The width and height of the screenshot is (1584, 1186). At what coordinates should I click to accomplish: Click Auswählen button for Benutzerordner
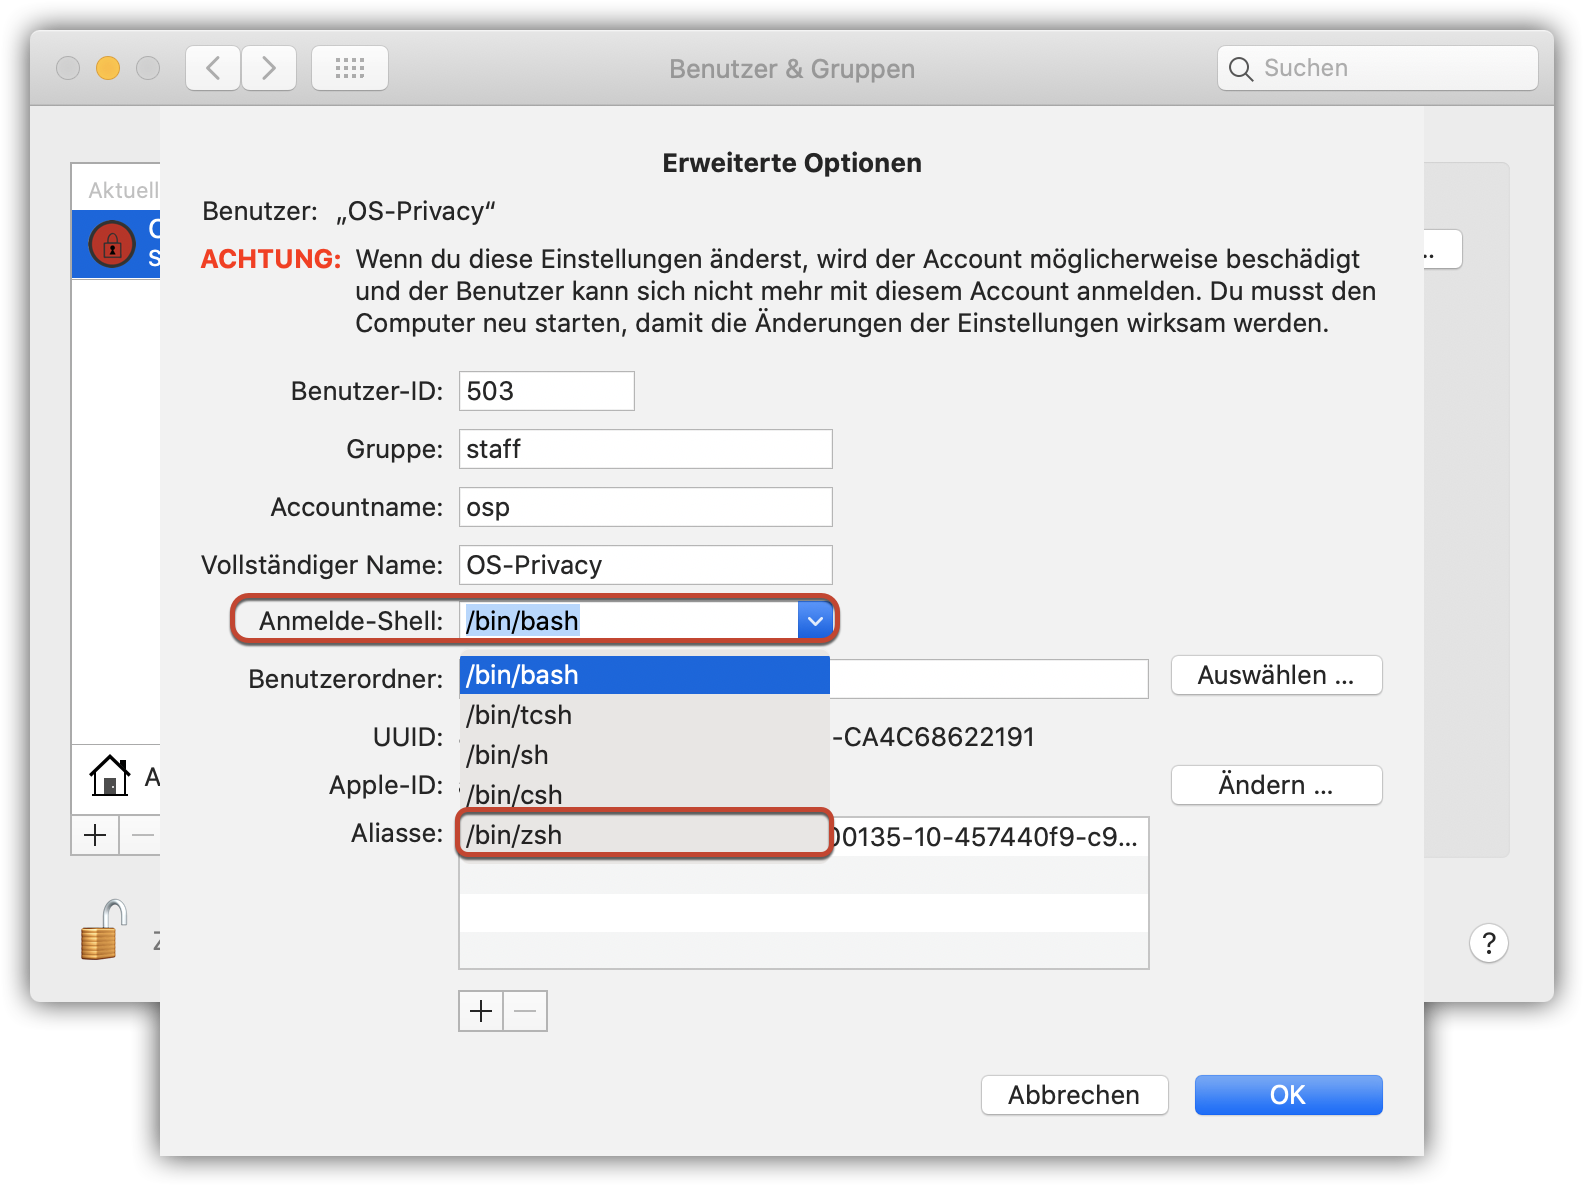1276,675
